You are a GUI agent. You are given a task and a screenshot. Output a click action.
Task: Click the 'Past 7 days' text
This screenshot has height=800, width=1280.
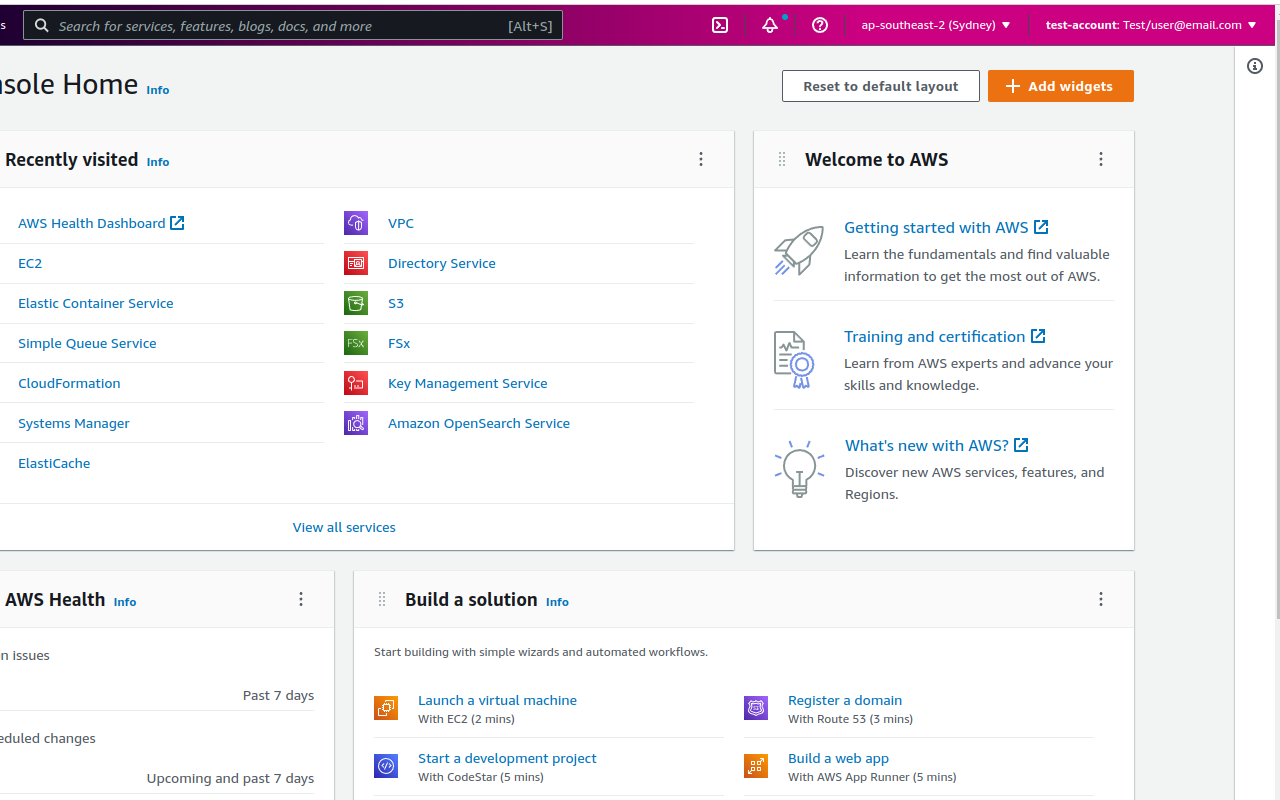point(278,695)
